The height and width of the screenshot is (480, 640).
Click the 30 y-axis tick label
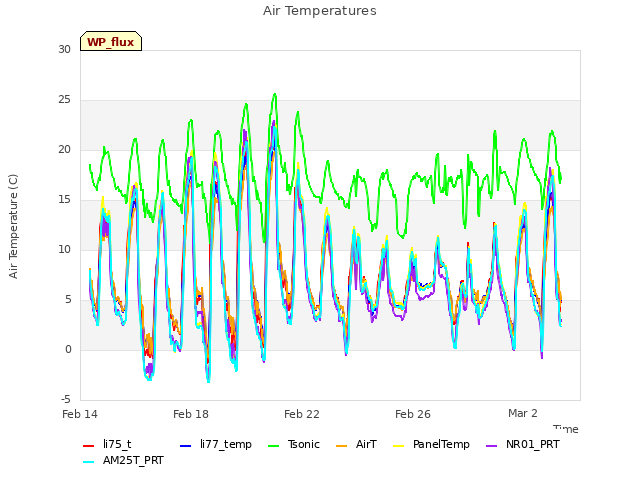tap(64, 49)
